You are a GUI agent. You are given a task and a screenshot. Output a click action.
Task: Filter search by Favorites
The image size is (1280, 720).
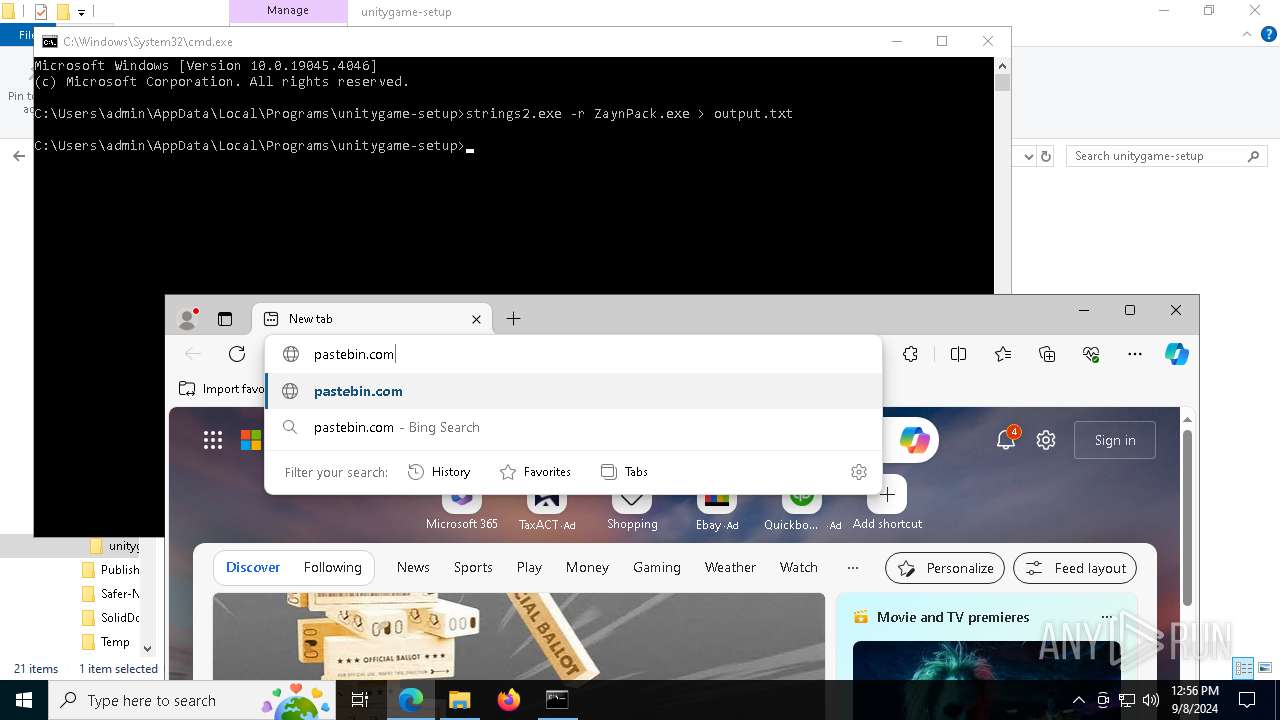(535, 472)
